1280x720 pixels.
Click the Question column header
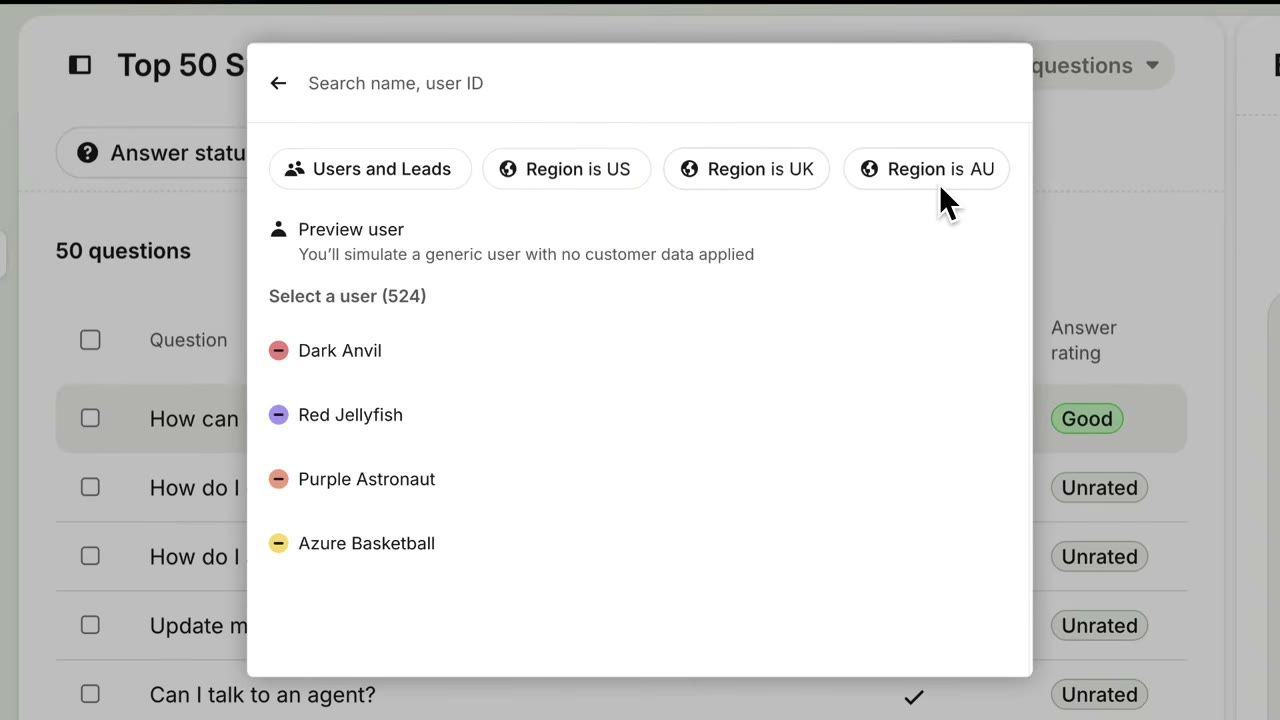point(188,340)
